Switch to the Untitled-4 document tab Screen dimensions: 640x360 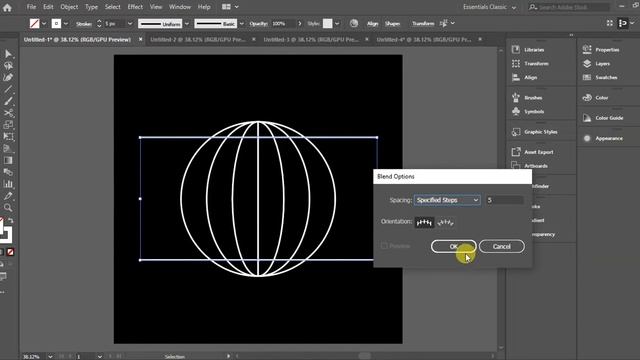click(x=424, y=40)
